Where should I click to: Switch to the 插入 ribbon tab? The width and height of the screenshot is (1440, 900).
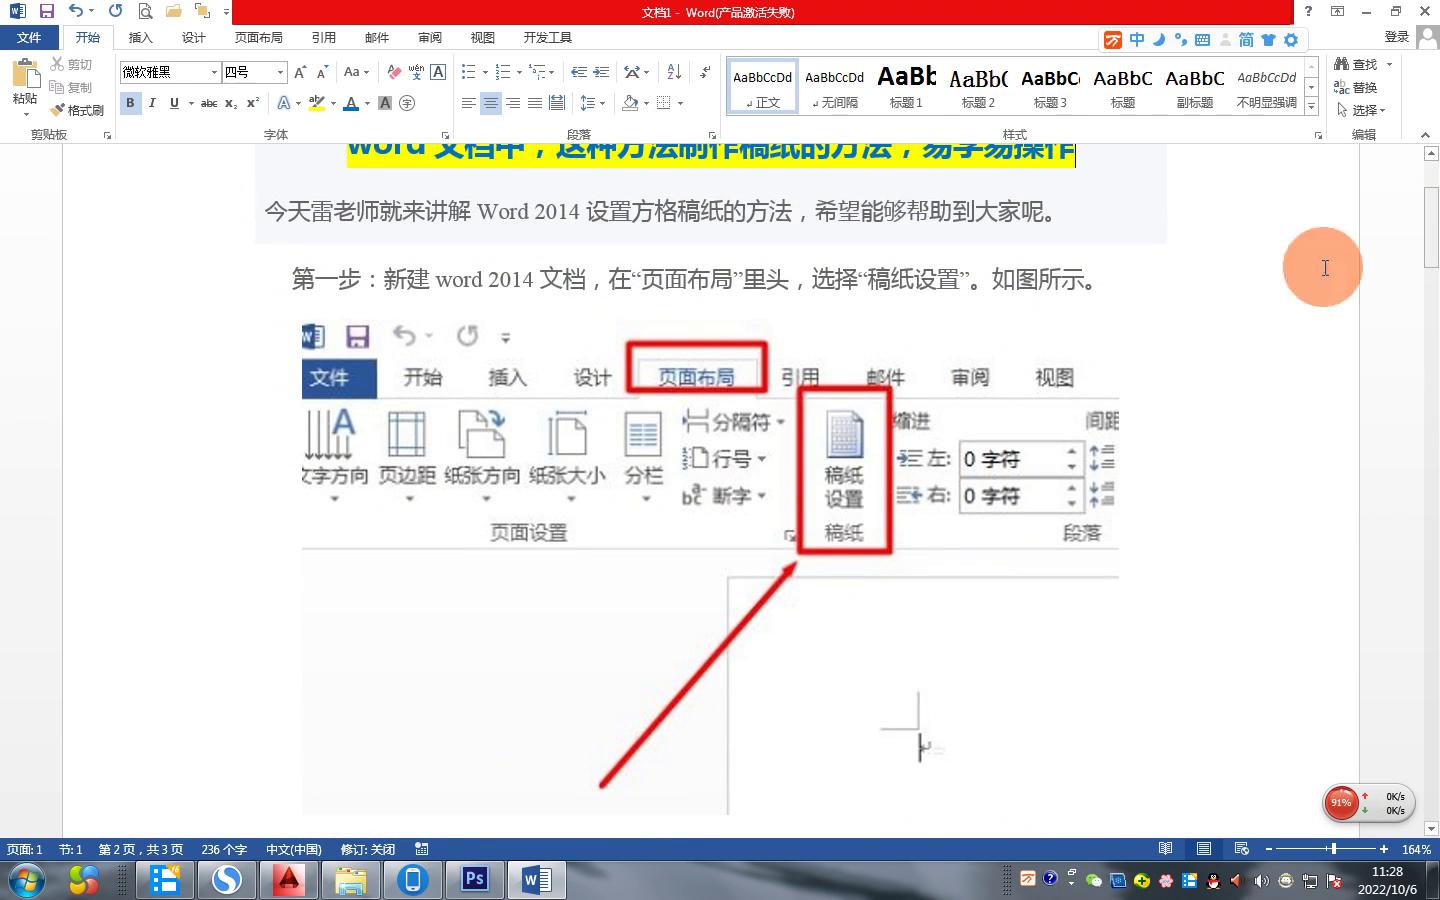pos(140,37)
